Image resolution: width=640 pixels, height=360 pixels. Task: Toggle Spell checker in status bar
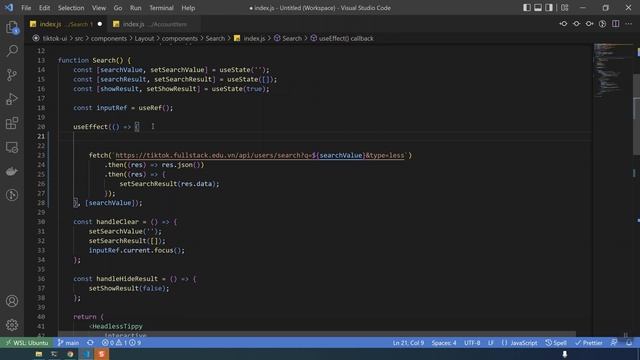556,343
